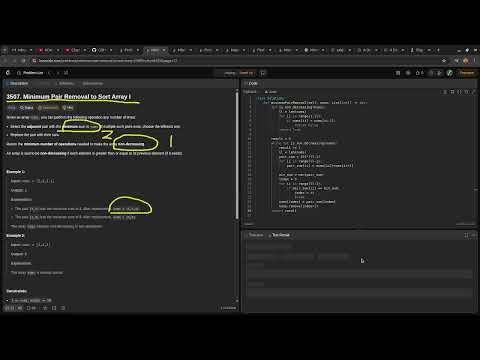The image size is (480, 360).
Task: Share the problem via share icon
Action: click(54, 308)
